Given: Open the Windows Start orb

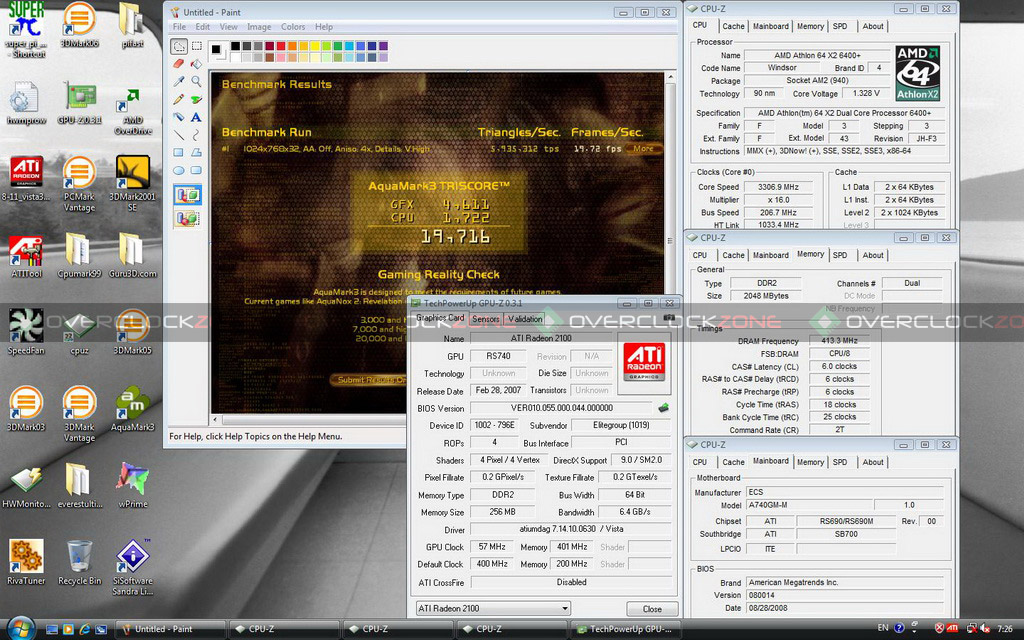Looking at the screenshot, I should [x=21, y=628].
